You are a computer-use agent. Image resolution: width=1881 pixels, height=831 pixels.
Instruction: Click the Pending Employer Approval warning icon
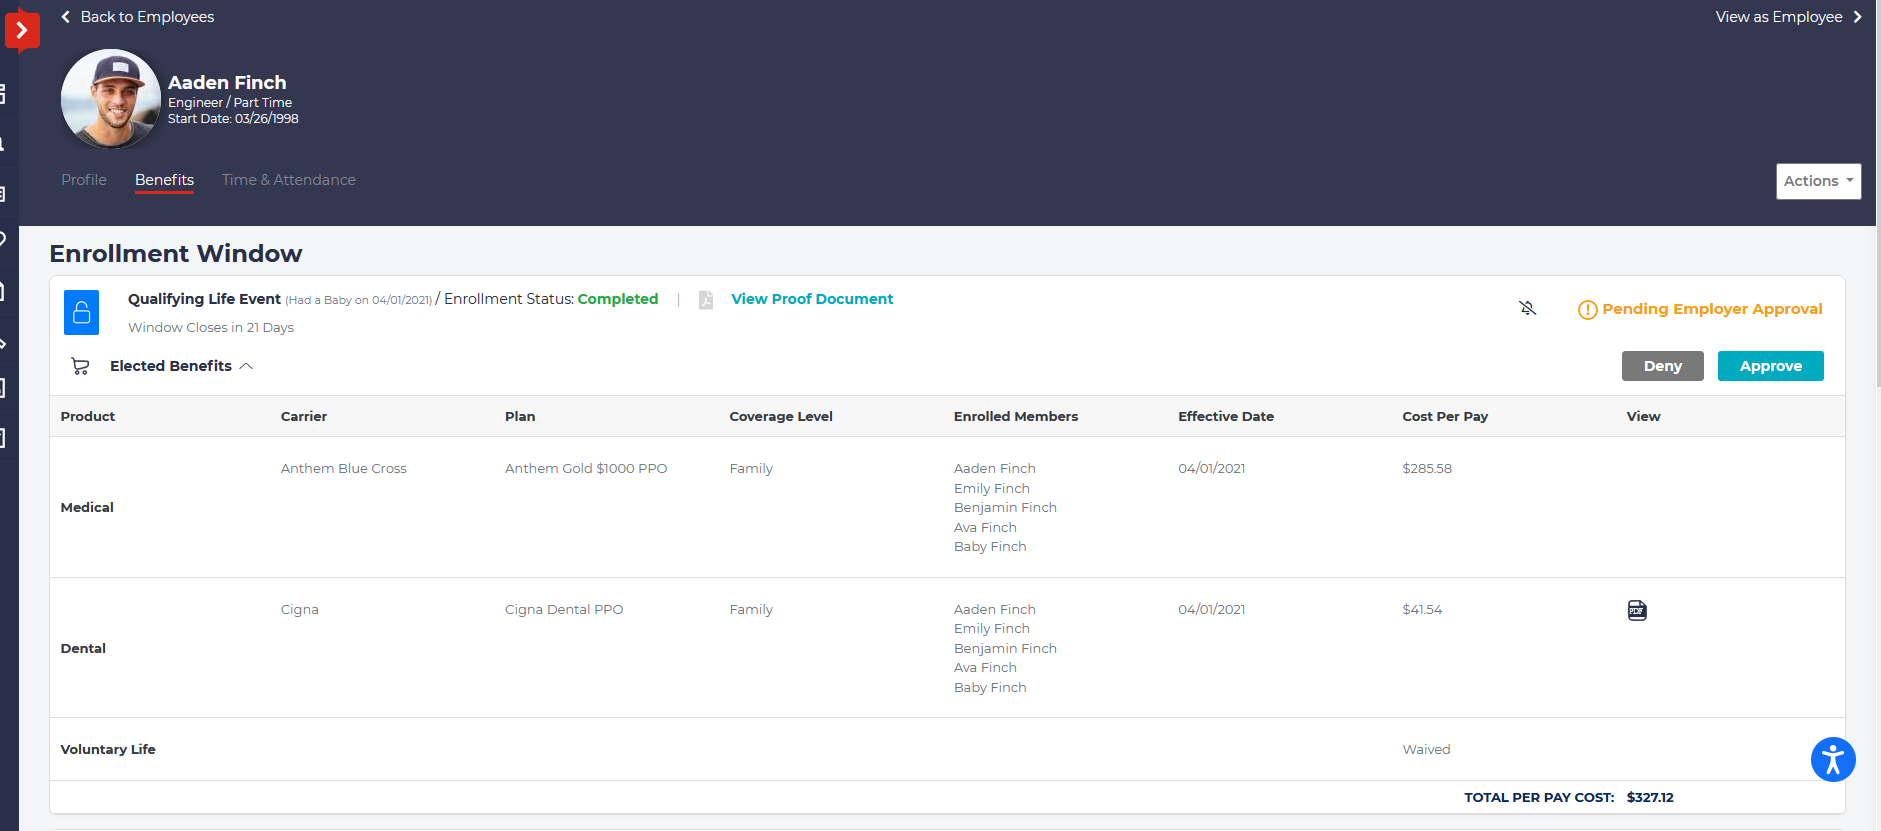click(x=1587, y=310)
